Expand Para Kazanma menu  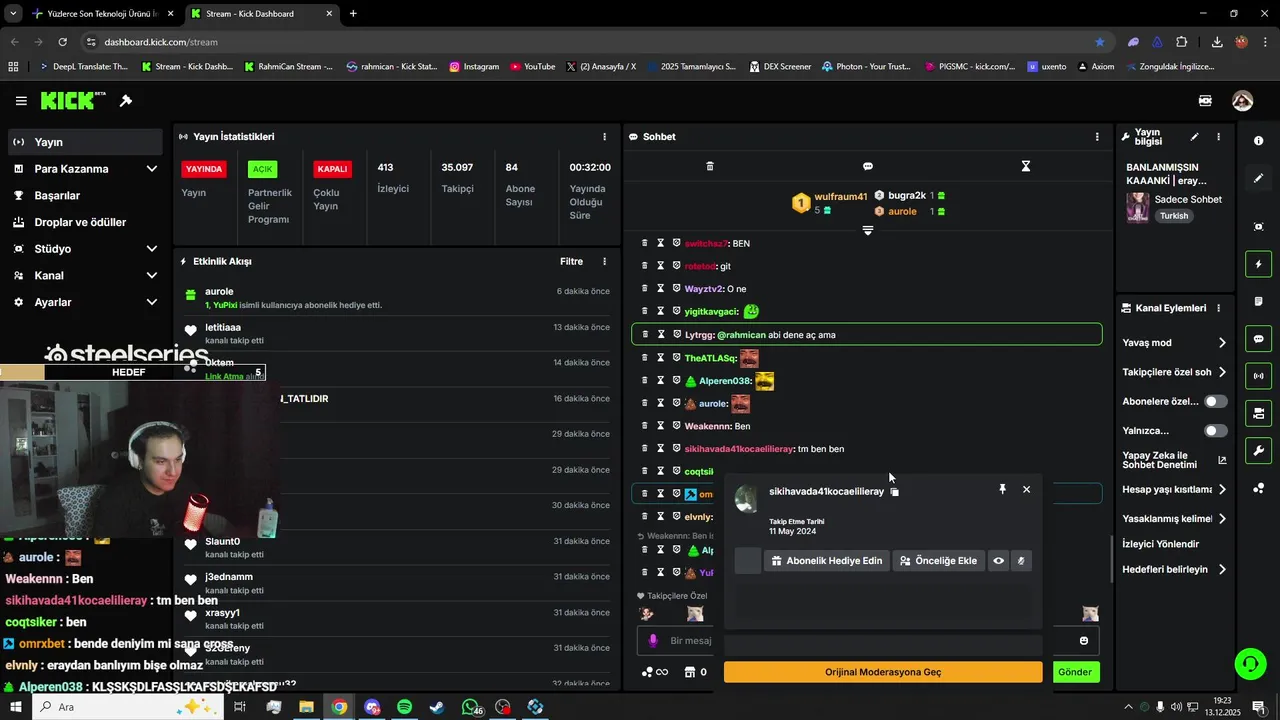click(152, 169)
